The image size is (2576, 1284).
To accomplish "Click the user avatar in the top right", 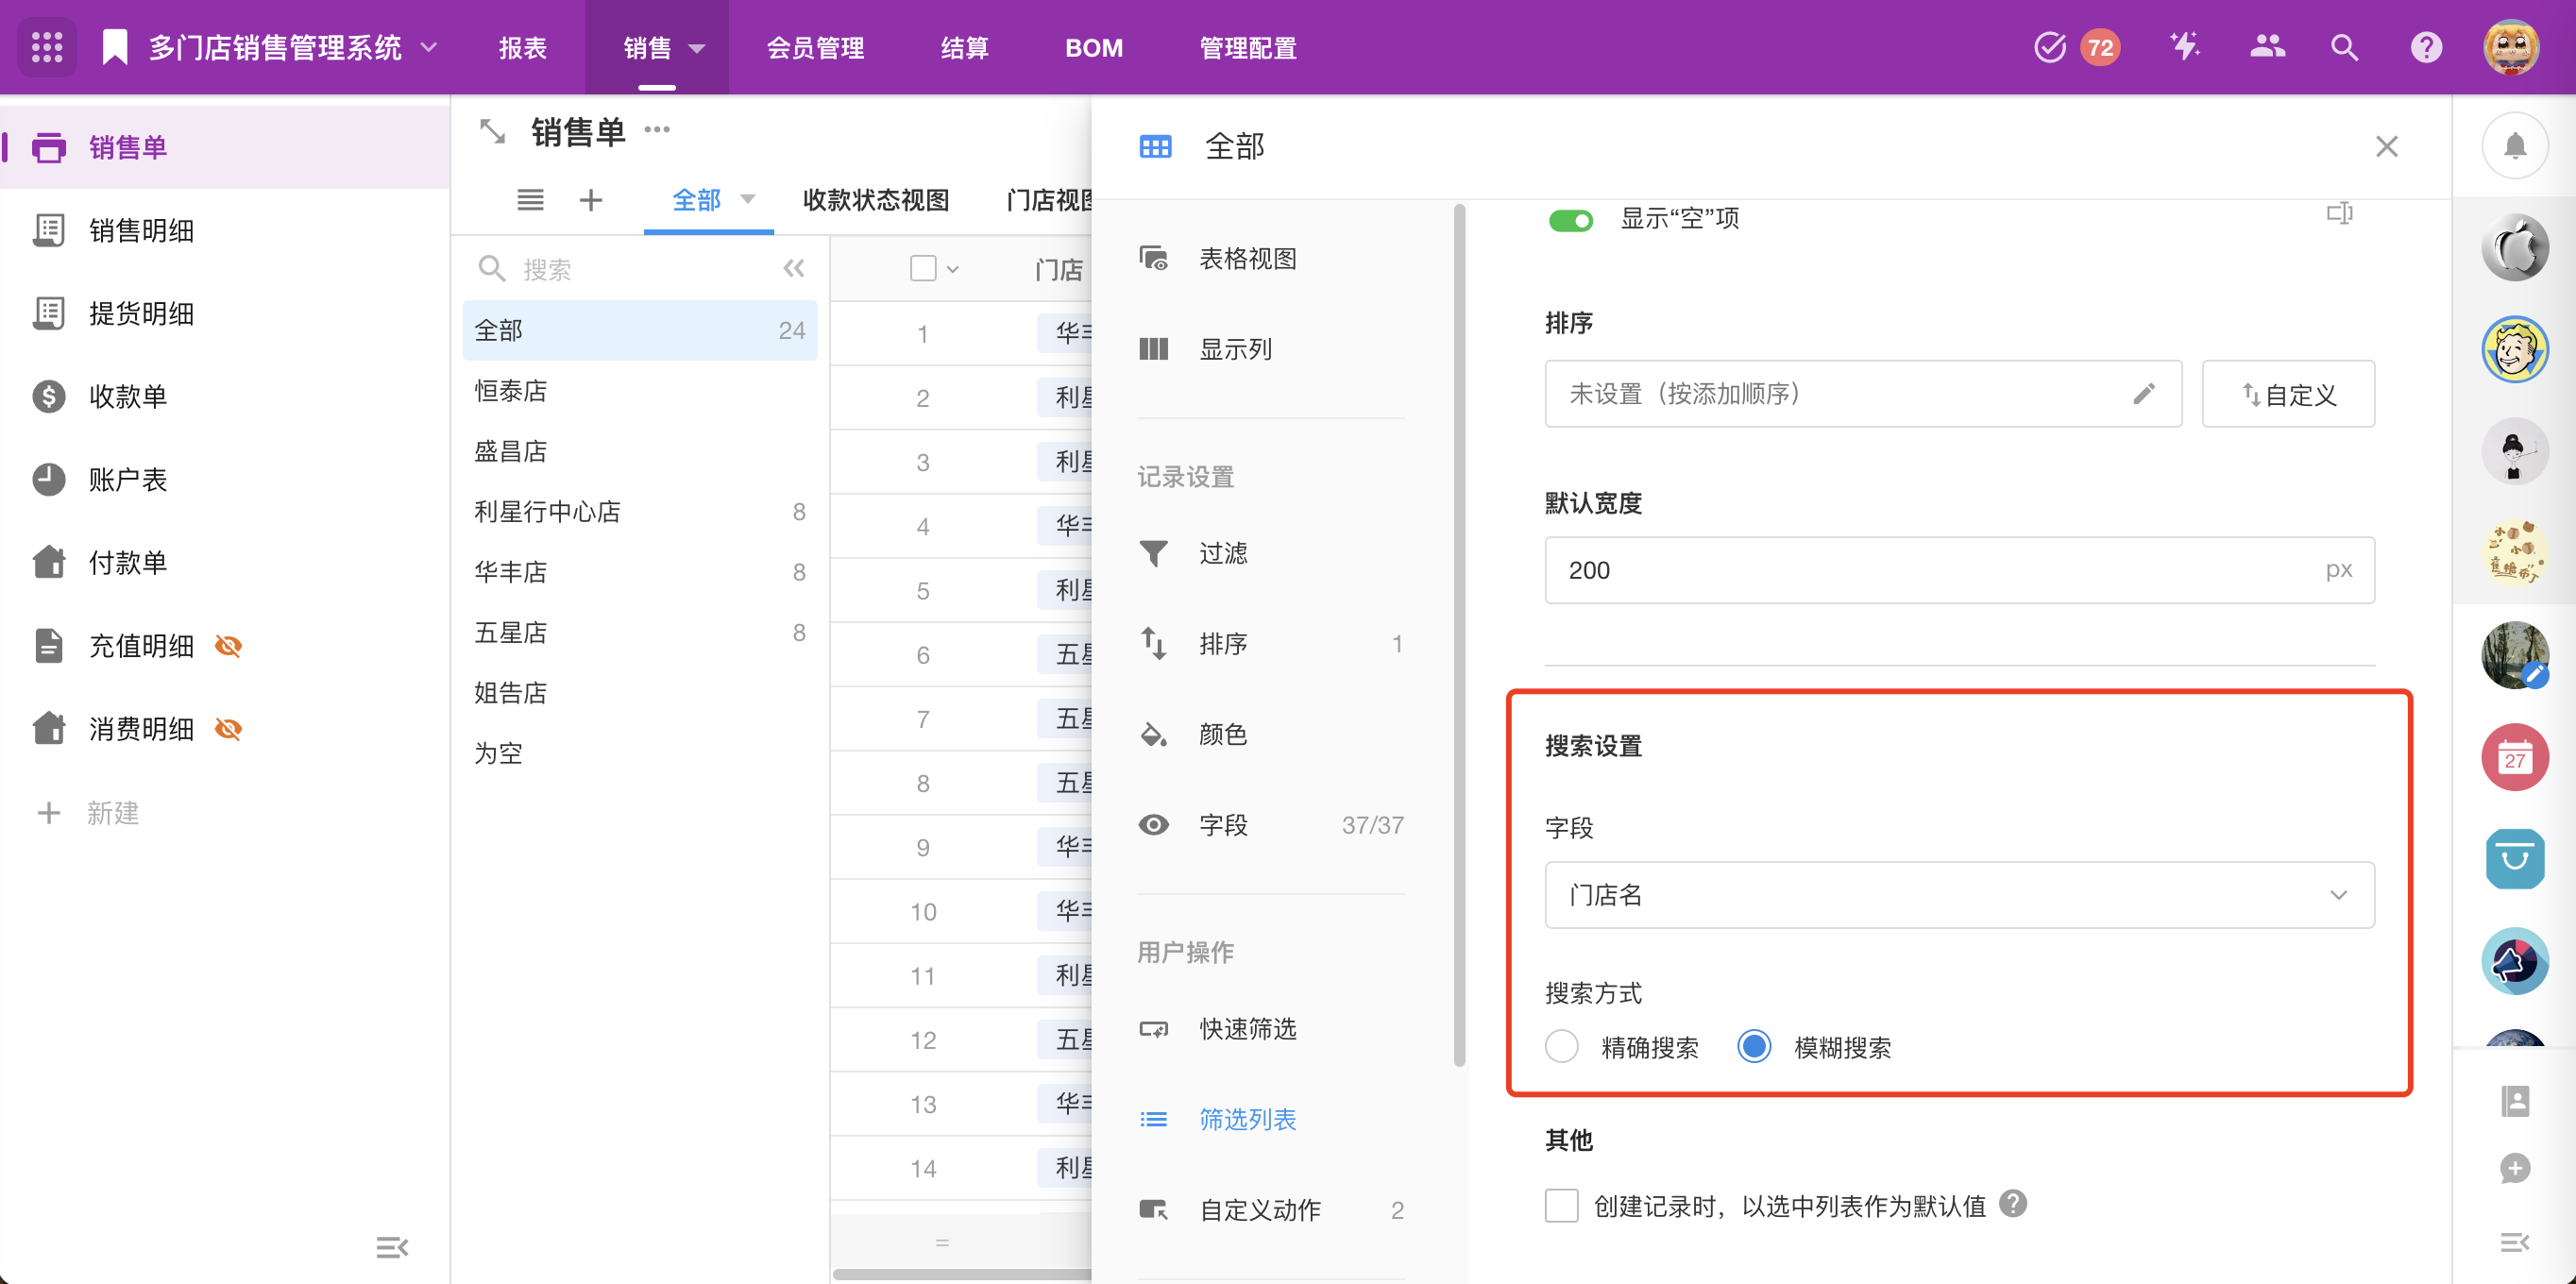I will pos(2510,47).
